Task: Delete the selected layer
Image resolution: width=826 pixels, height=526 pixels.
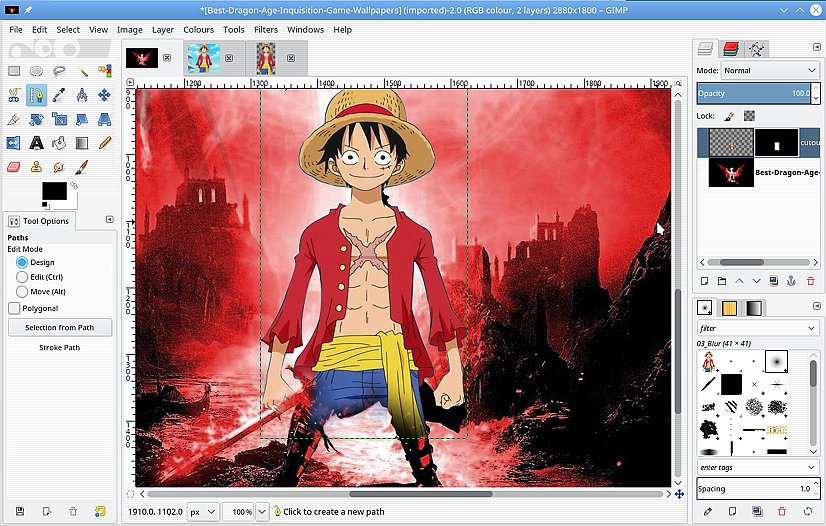Action: (x=811, y=281)
